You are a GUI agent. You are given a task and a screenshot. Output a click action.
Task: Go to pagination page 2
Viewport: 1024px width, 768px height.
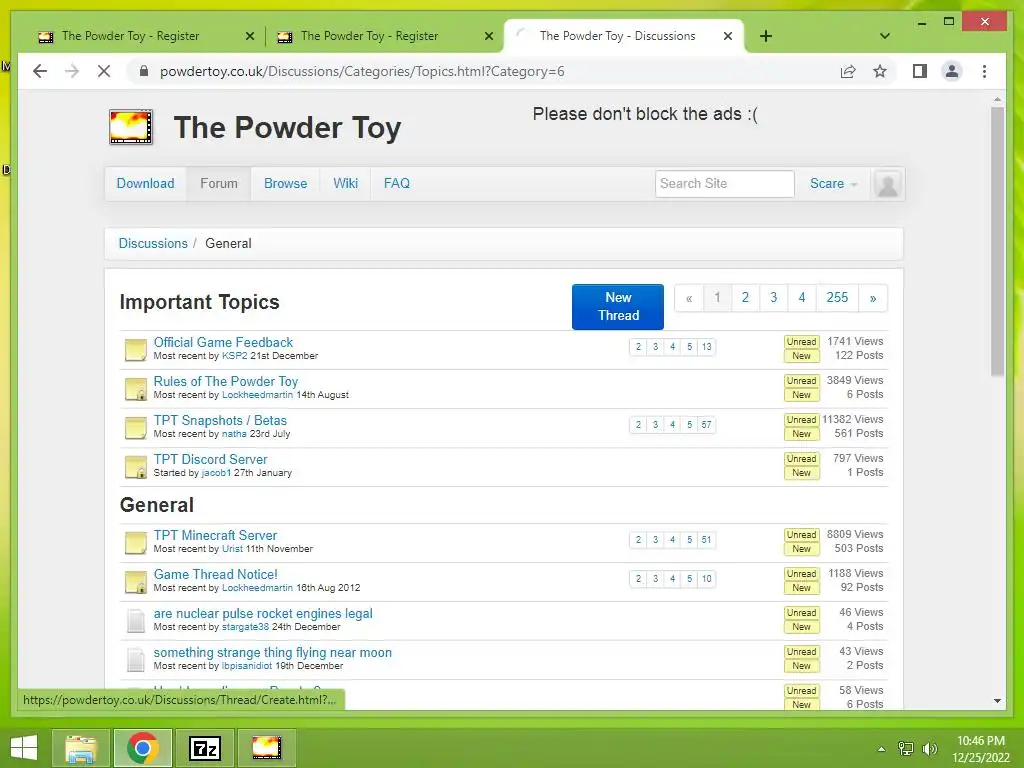coord(745,298)
